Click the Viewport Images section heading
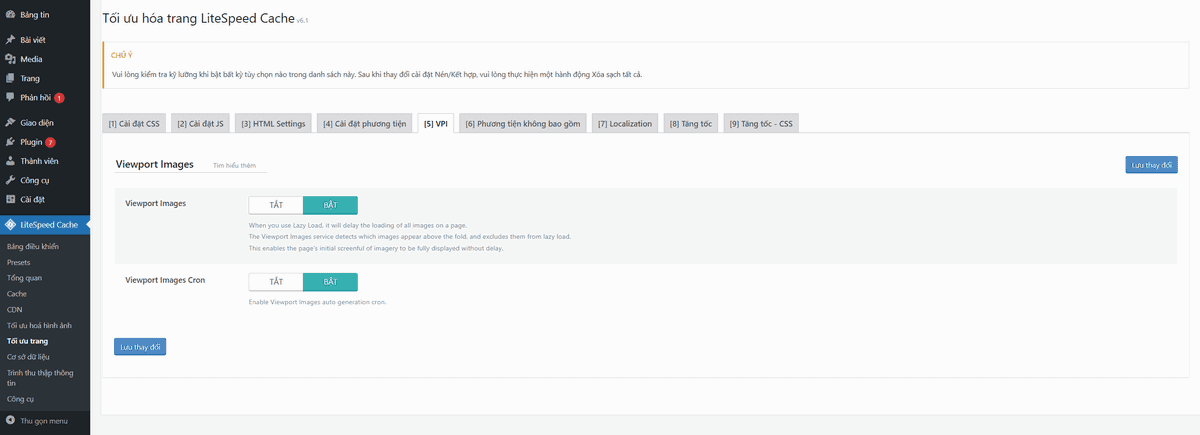Image resolution: width=1200 pixels, height=435 pixels. tap(155, 164)
